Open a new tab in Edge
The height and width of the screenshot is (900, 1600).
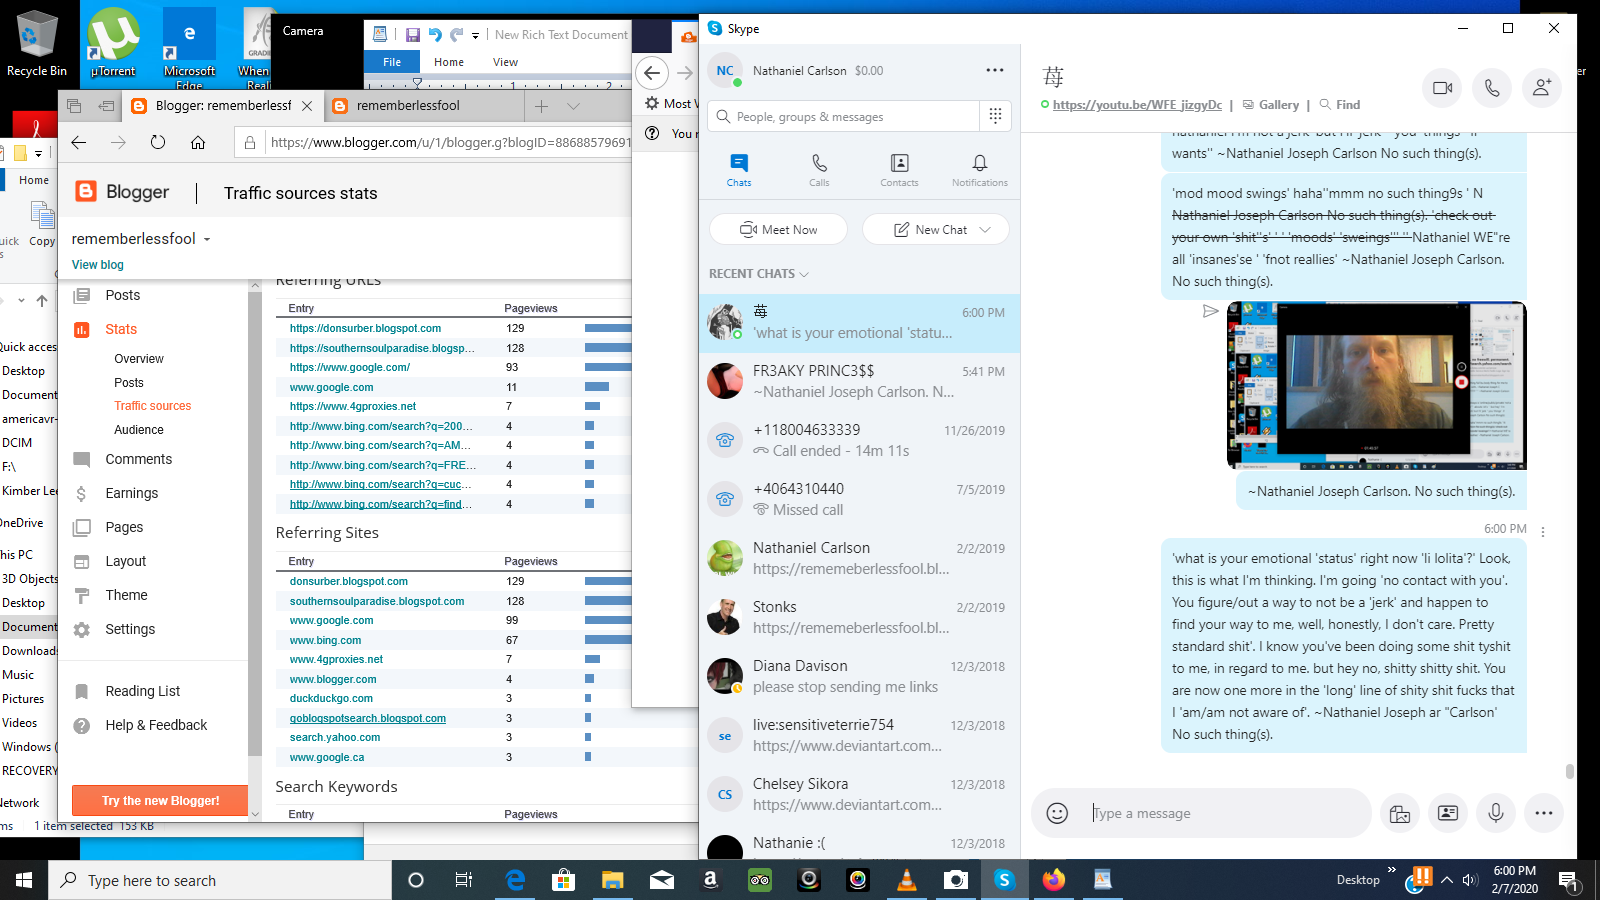pos(541,106)
